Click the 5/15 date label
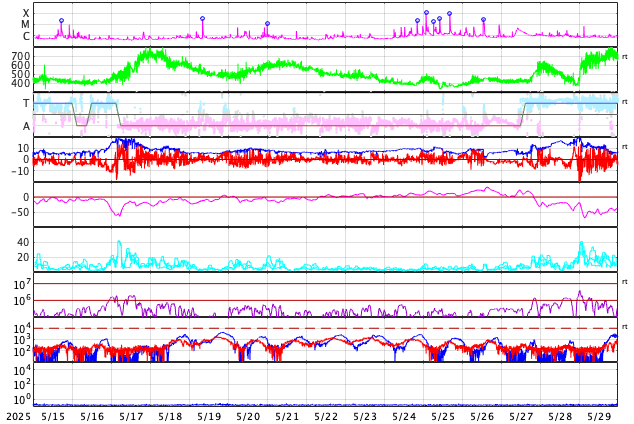The width and height of the screenshot is (634, 424). (53, 416)
